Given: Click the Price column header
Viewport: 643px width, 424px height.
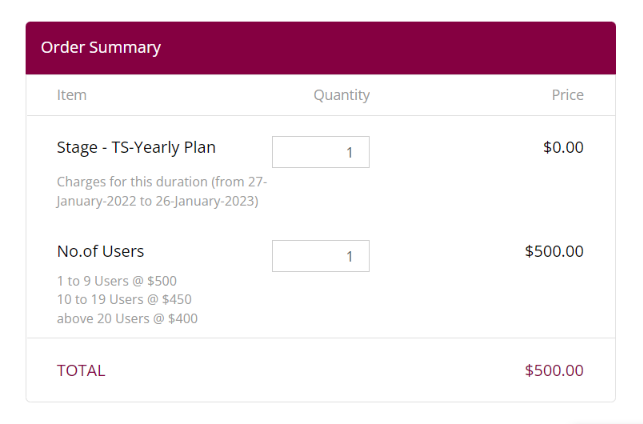Looking at the screenshot, I should tap(568, 95).
